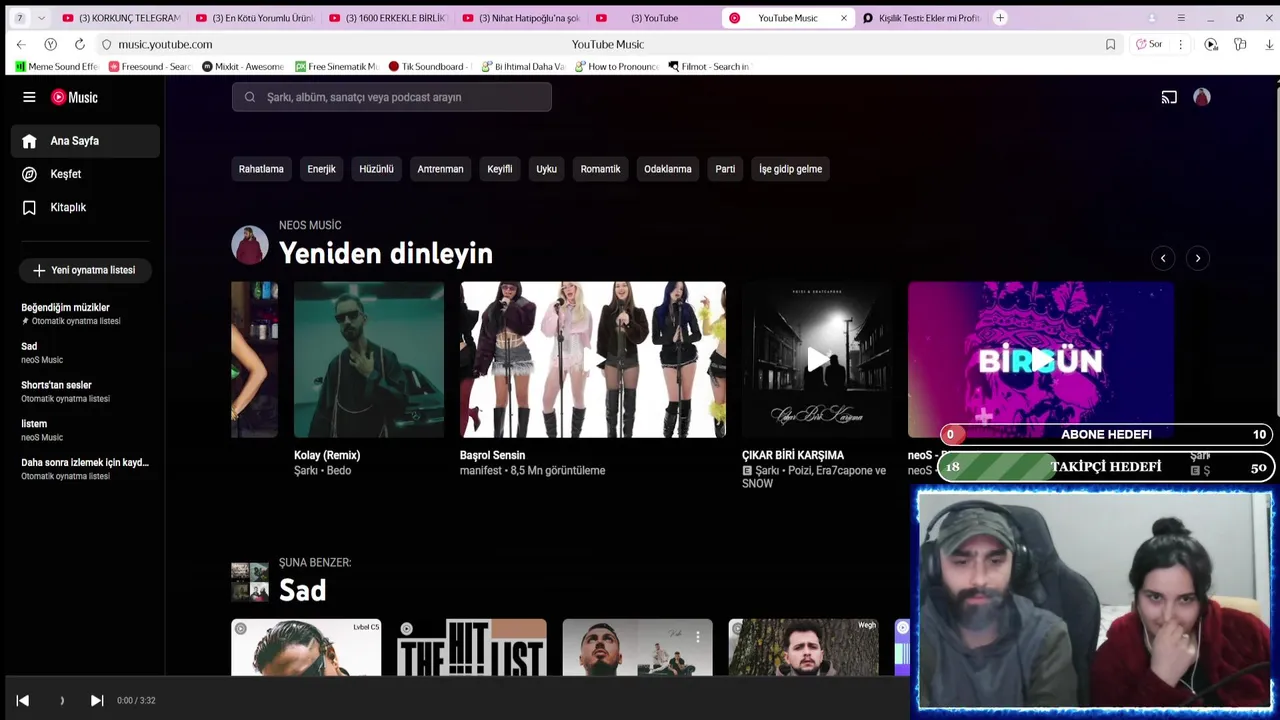The image size is (1280, 720).
Task: Select the Odaklanma mood chip
Action: tap(667, 169)
